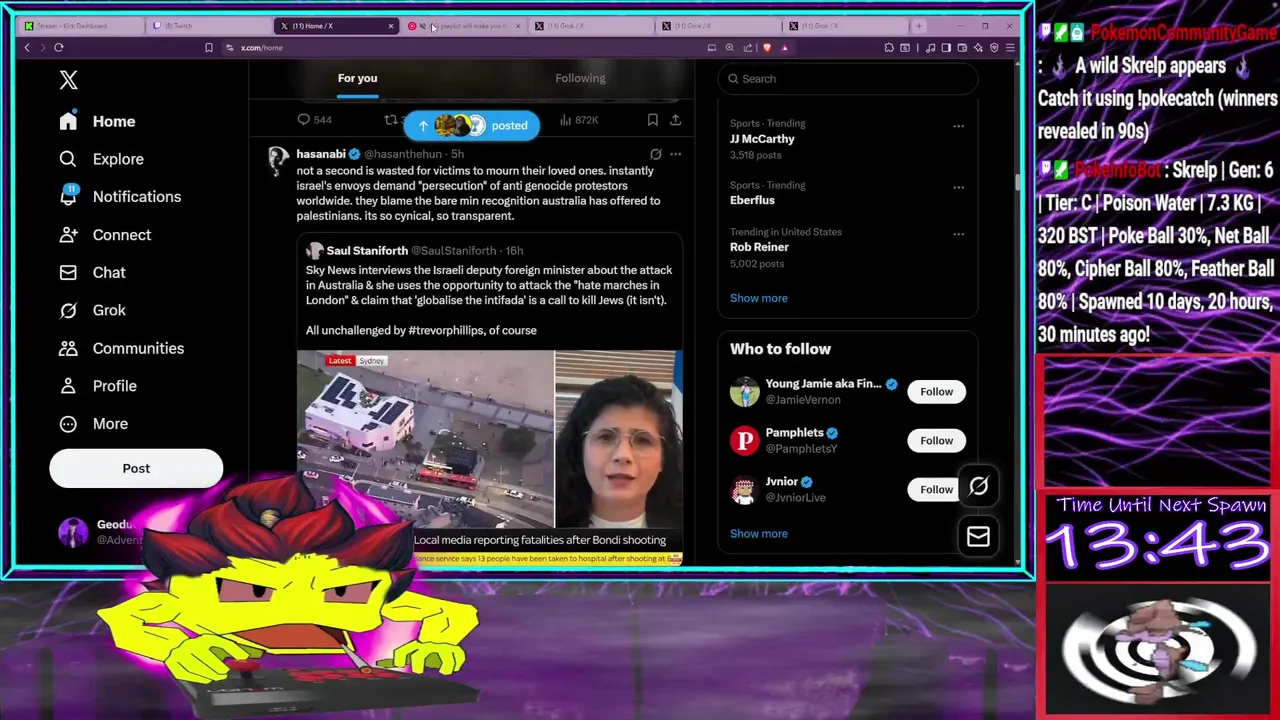
Task: Open Saul Staniforth's quoted post name
Action: (367, 251)
